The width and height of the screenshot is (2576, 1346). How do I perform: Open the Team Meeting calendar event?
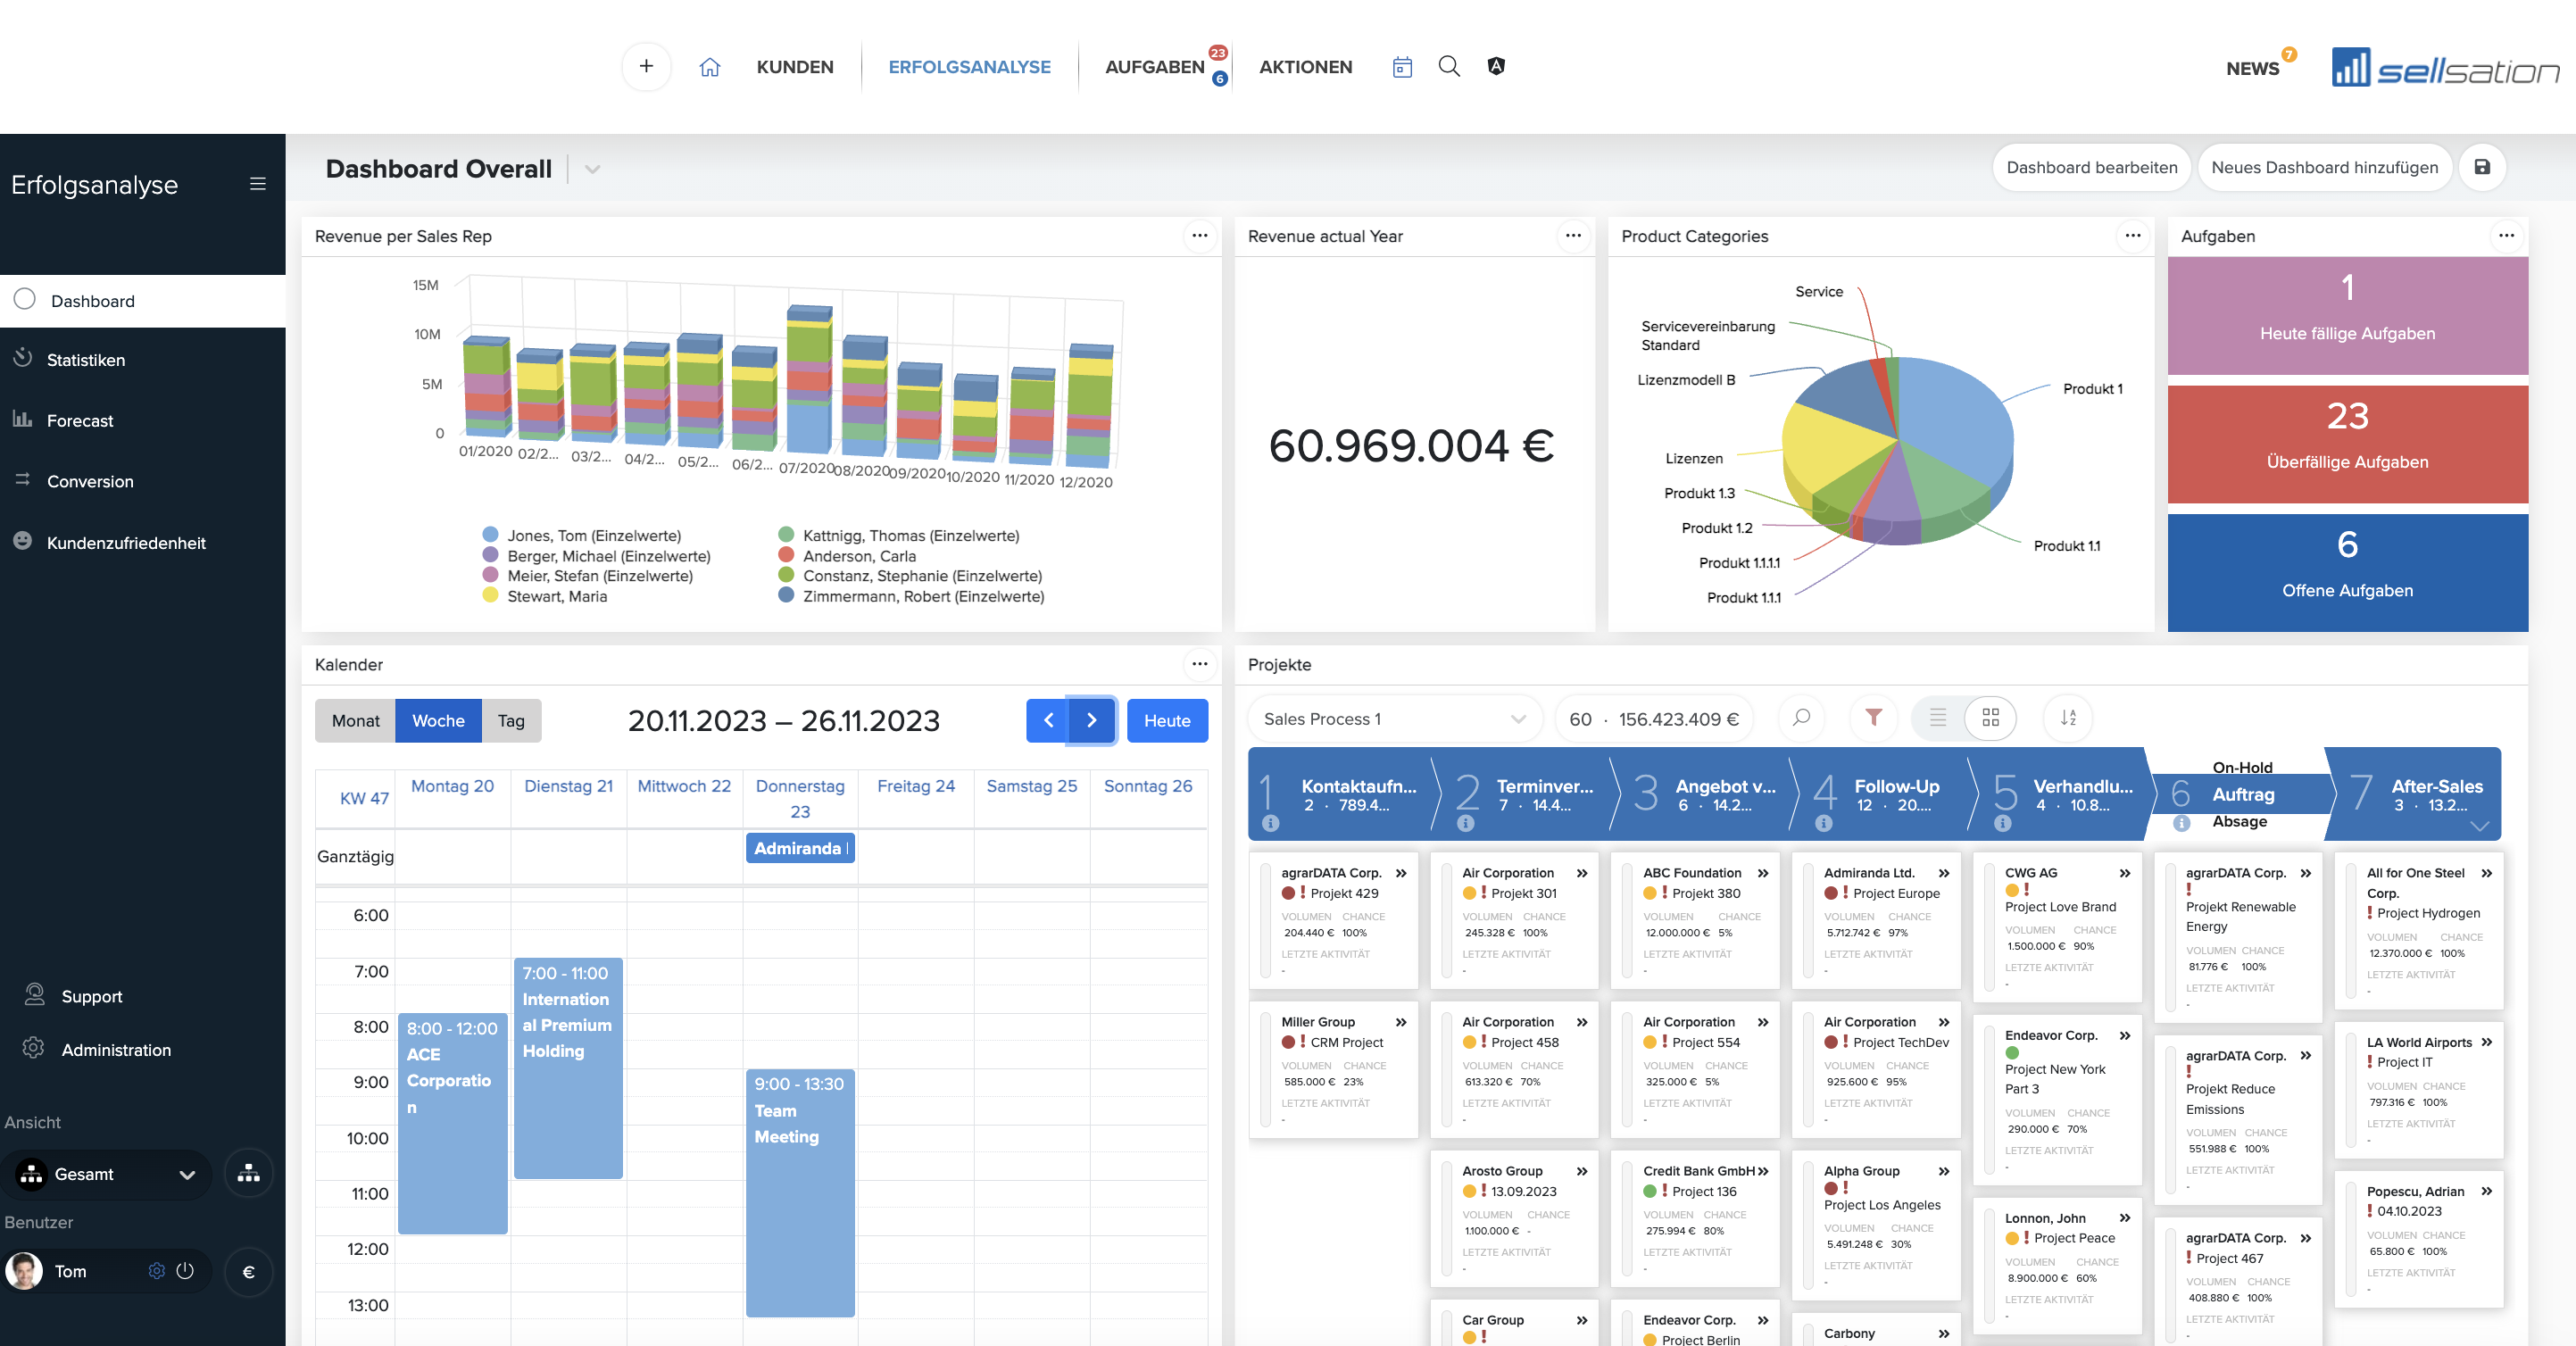coord(800,1193)
